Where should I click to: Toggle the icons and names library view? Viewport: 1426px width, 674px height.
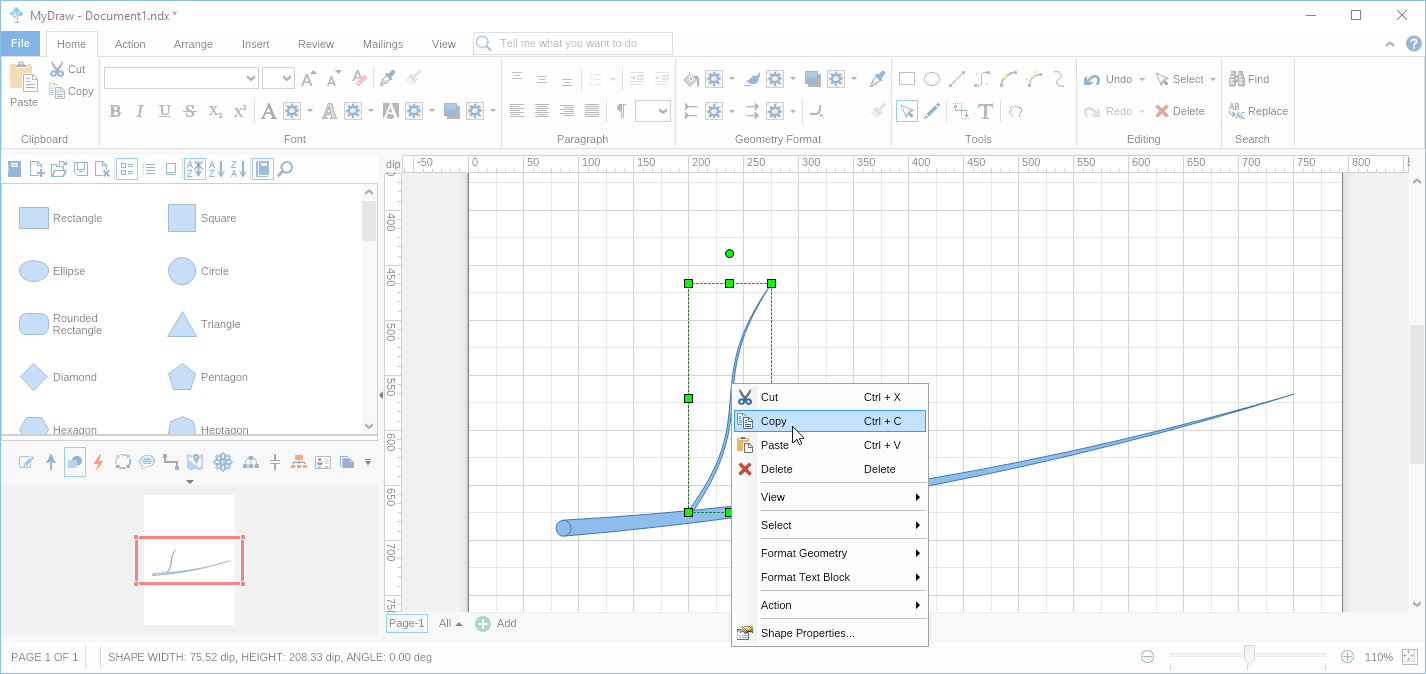pyautogui.click(x=127, y=169)
